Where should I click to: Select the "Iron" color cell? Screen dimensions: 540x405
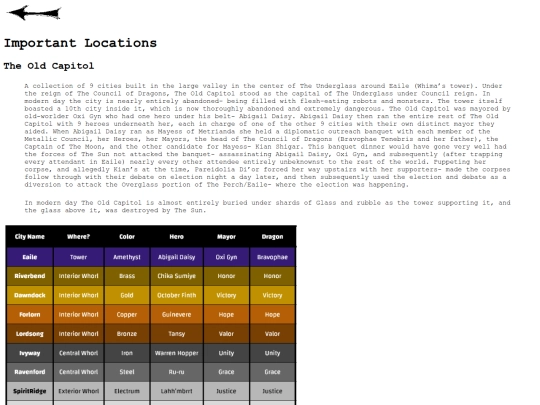coord(127,353)
